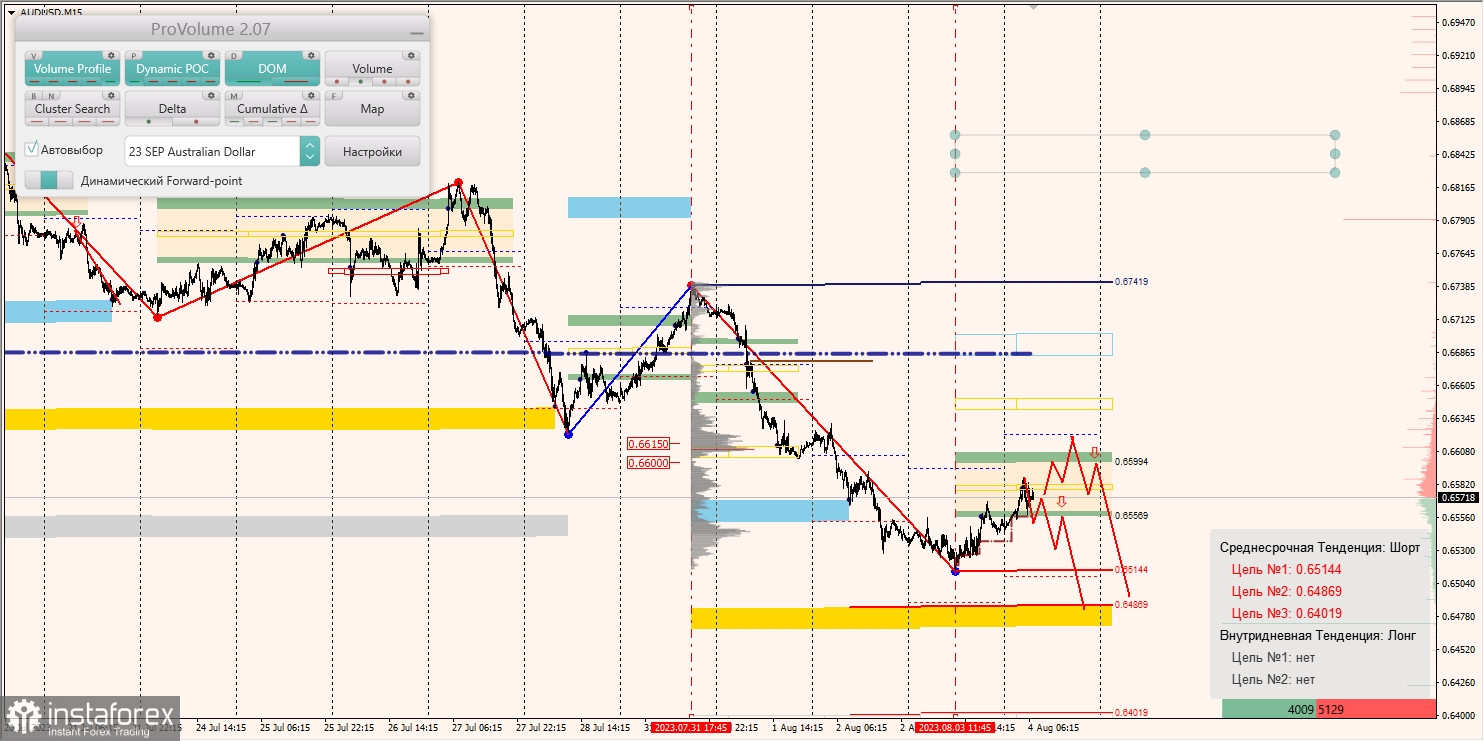
Task: Minimize the ProVolume 2.07 panel
Action: tap(416, 32)
